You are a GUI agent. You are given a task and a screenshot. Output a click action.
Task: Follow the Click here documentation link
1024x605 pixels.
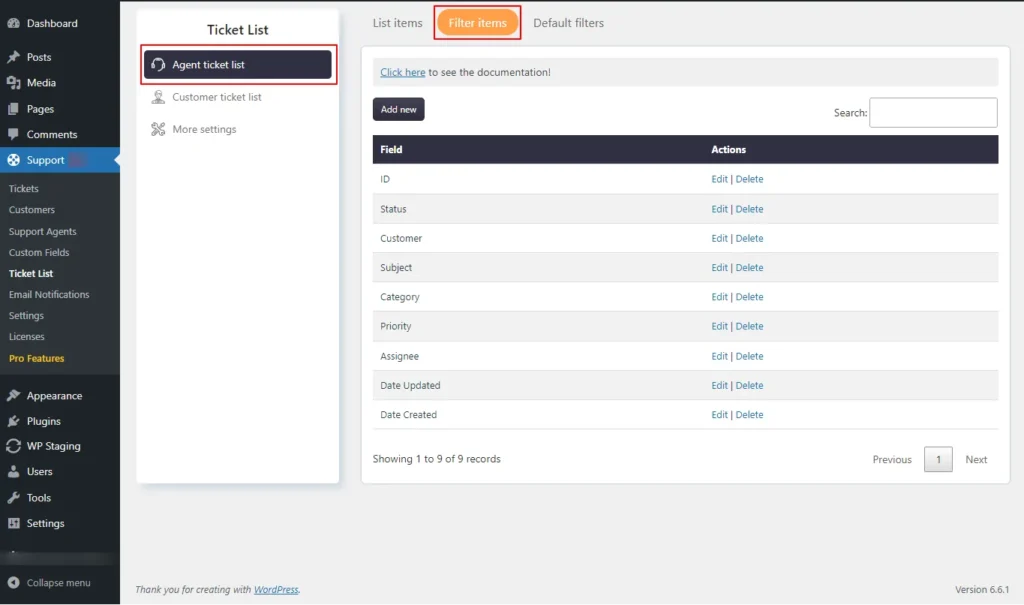[x=402, y=71]
